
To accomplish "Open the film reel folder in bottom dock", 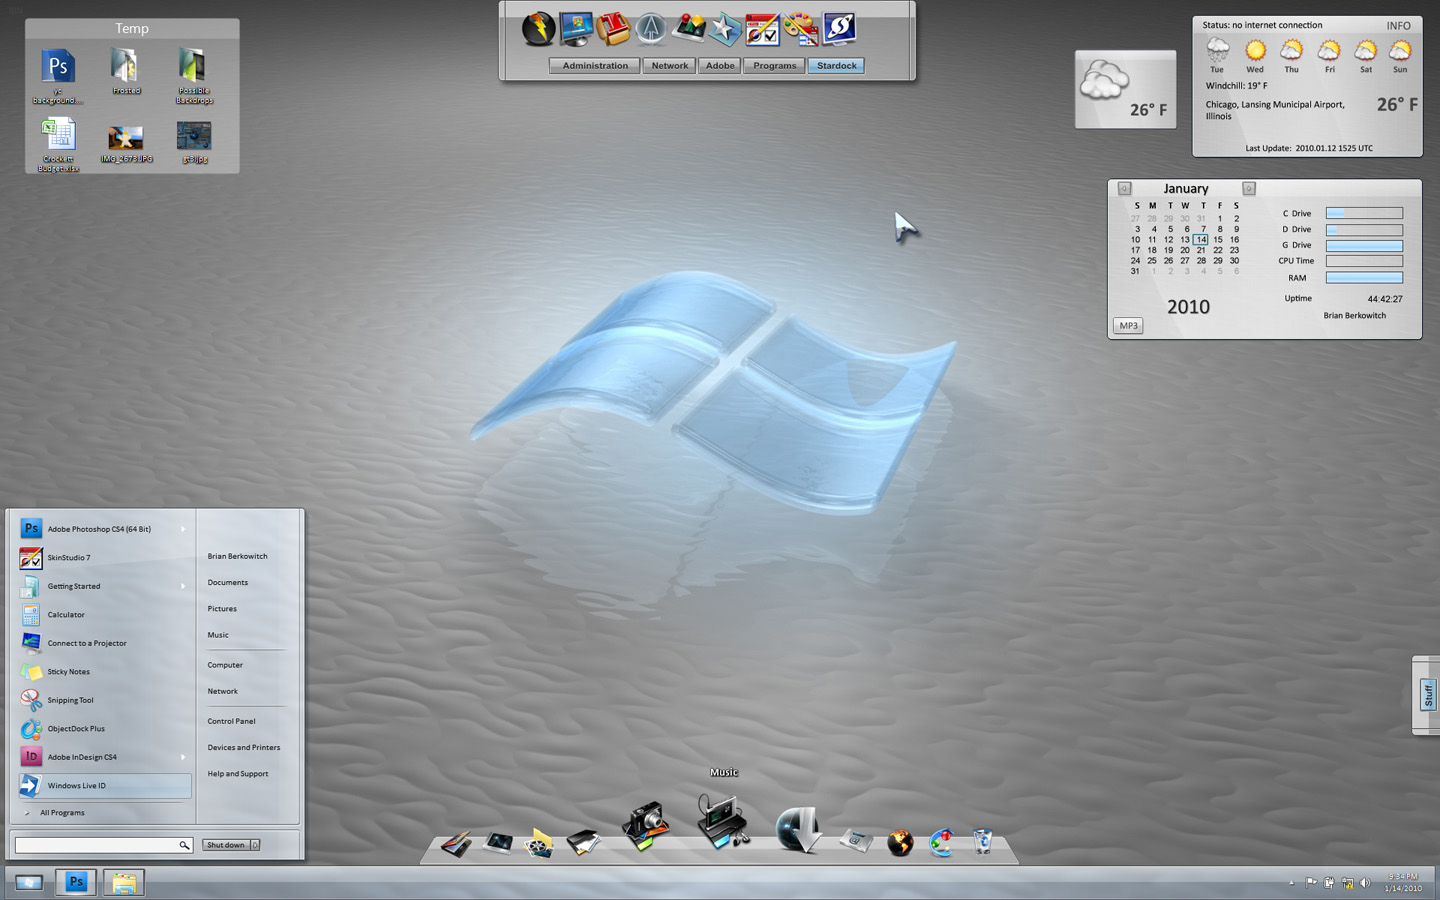I will click(539, 844).
